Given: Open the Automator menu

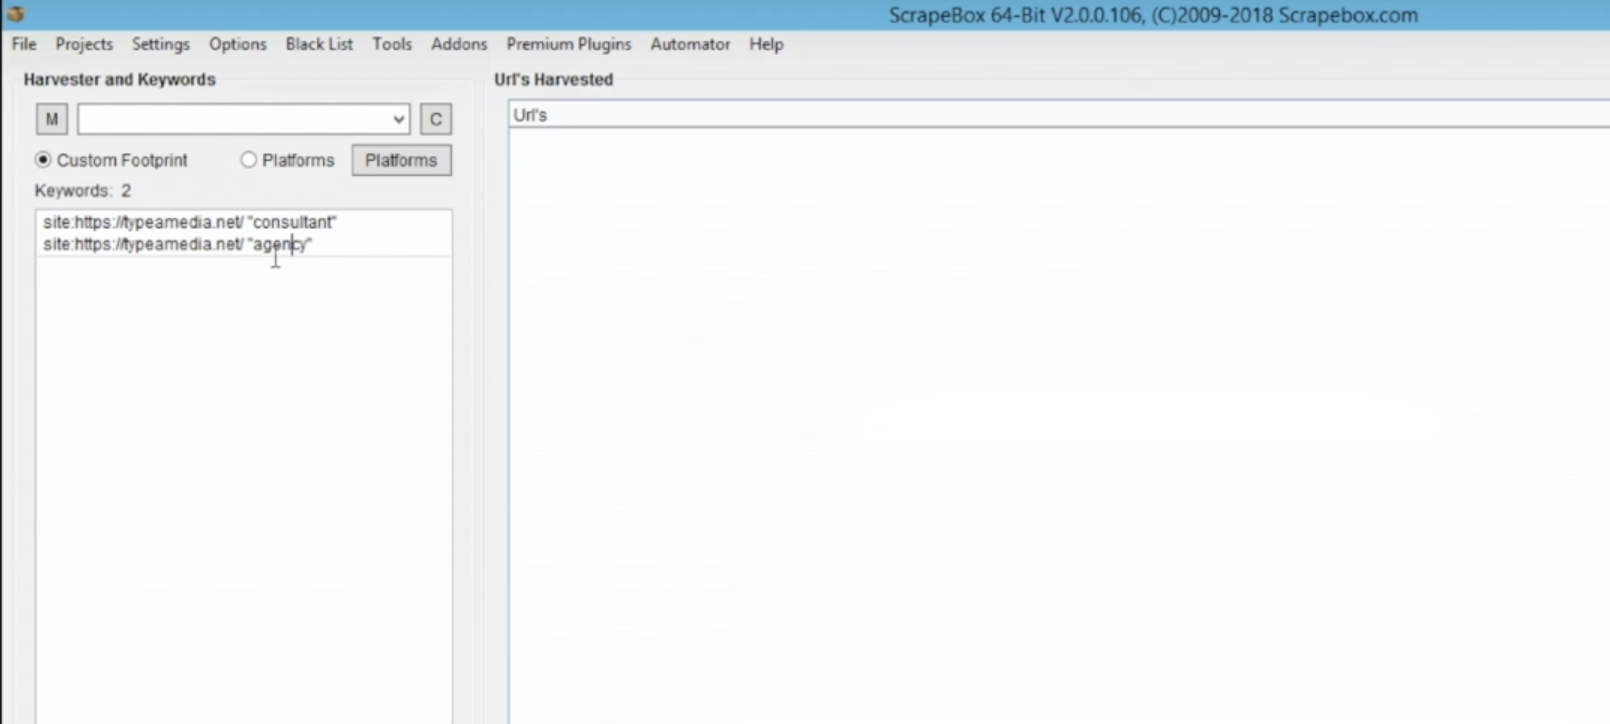Looking at the screenshot, I should point(690,44).
